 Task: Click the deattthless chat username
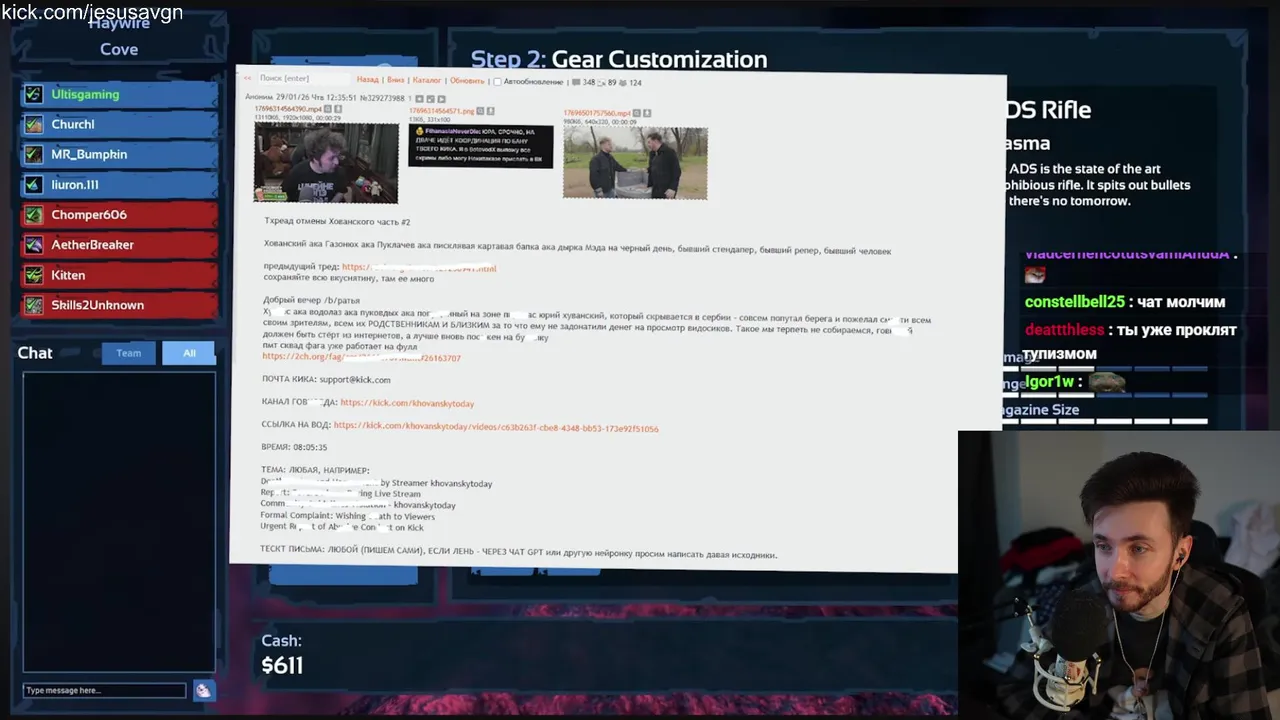click(x=1065, y=330)
